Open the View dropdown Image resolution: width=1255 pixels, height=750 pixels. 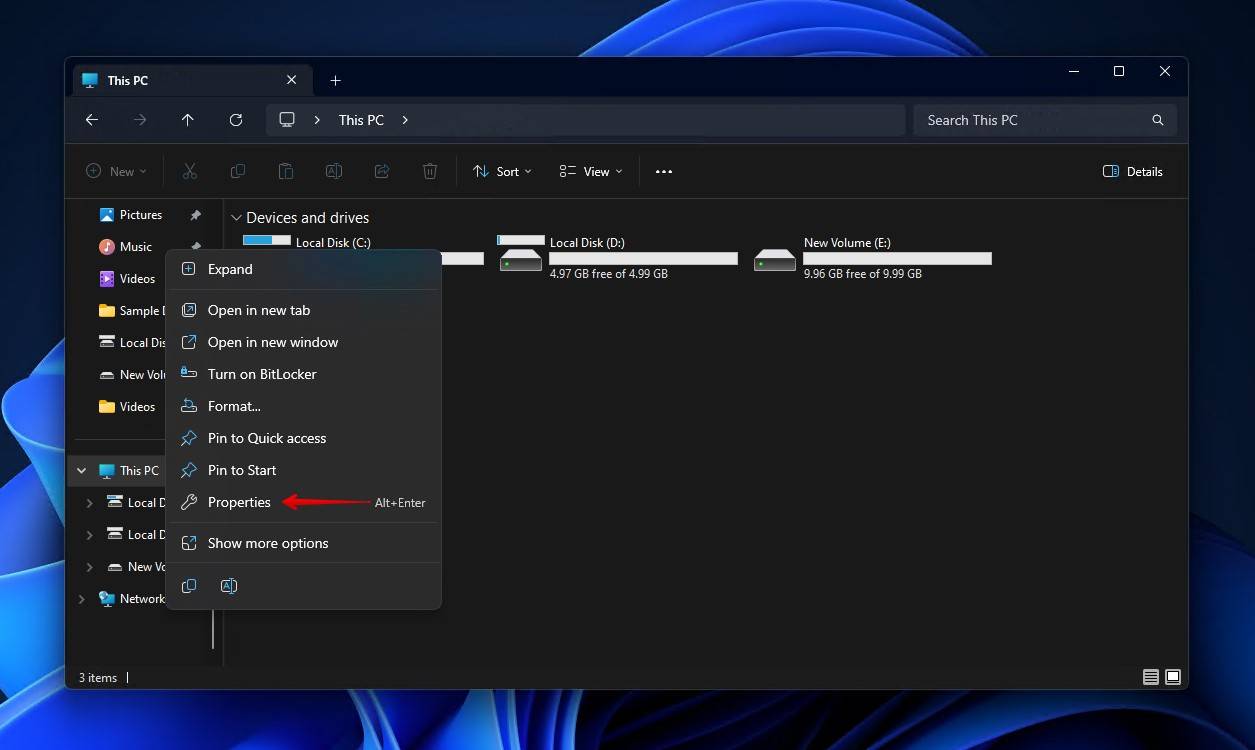[x=591, y=171]
